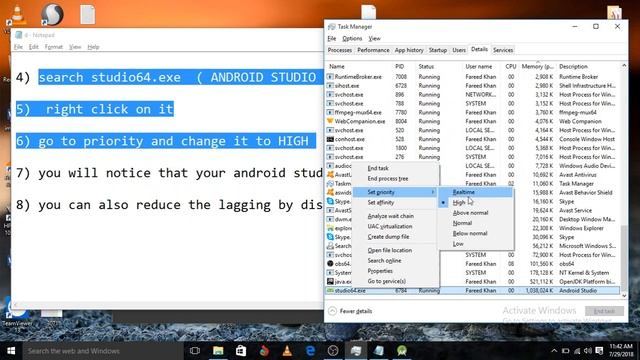Switch to Performance tab
The width and height of the screenshot is (640, 360).
click(373, 50)
